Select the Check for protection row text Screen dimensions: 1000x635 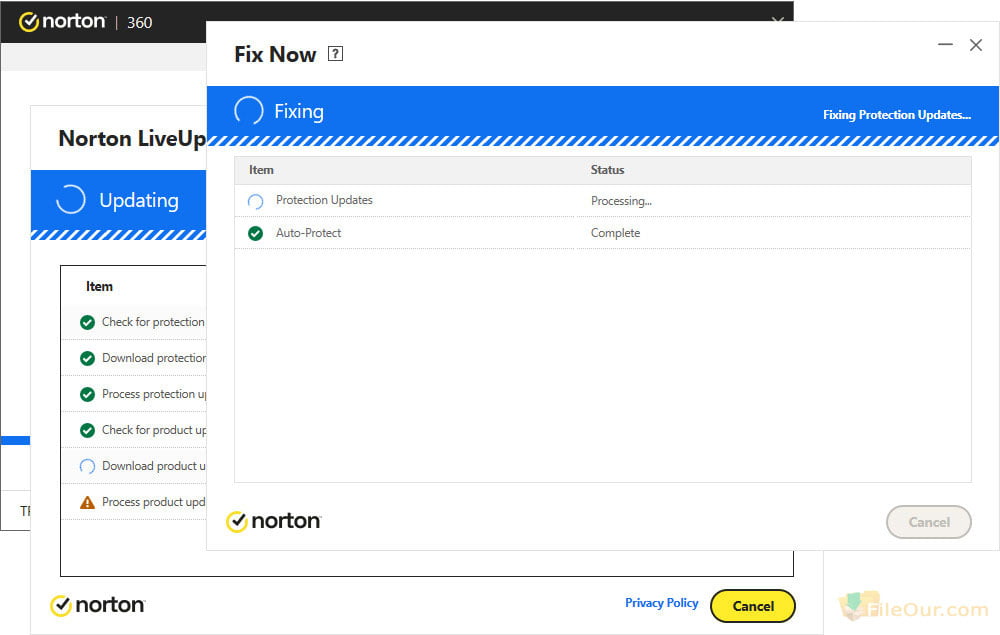[x=153, y=322]
